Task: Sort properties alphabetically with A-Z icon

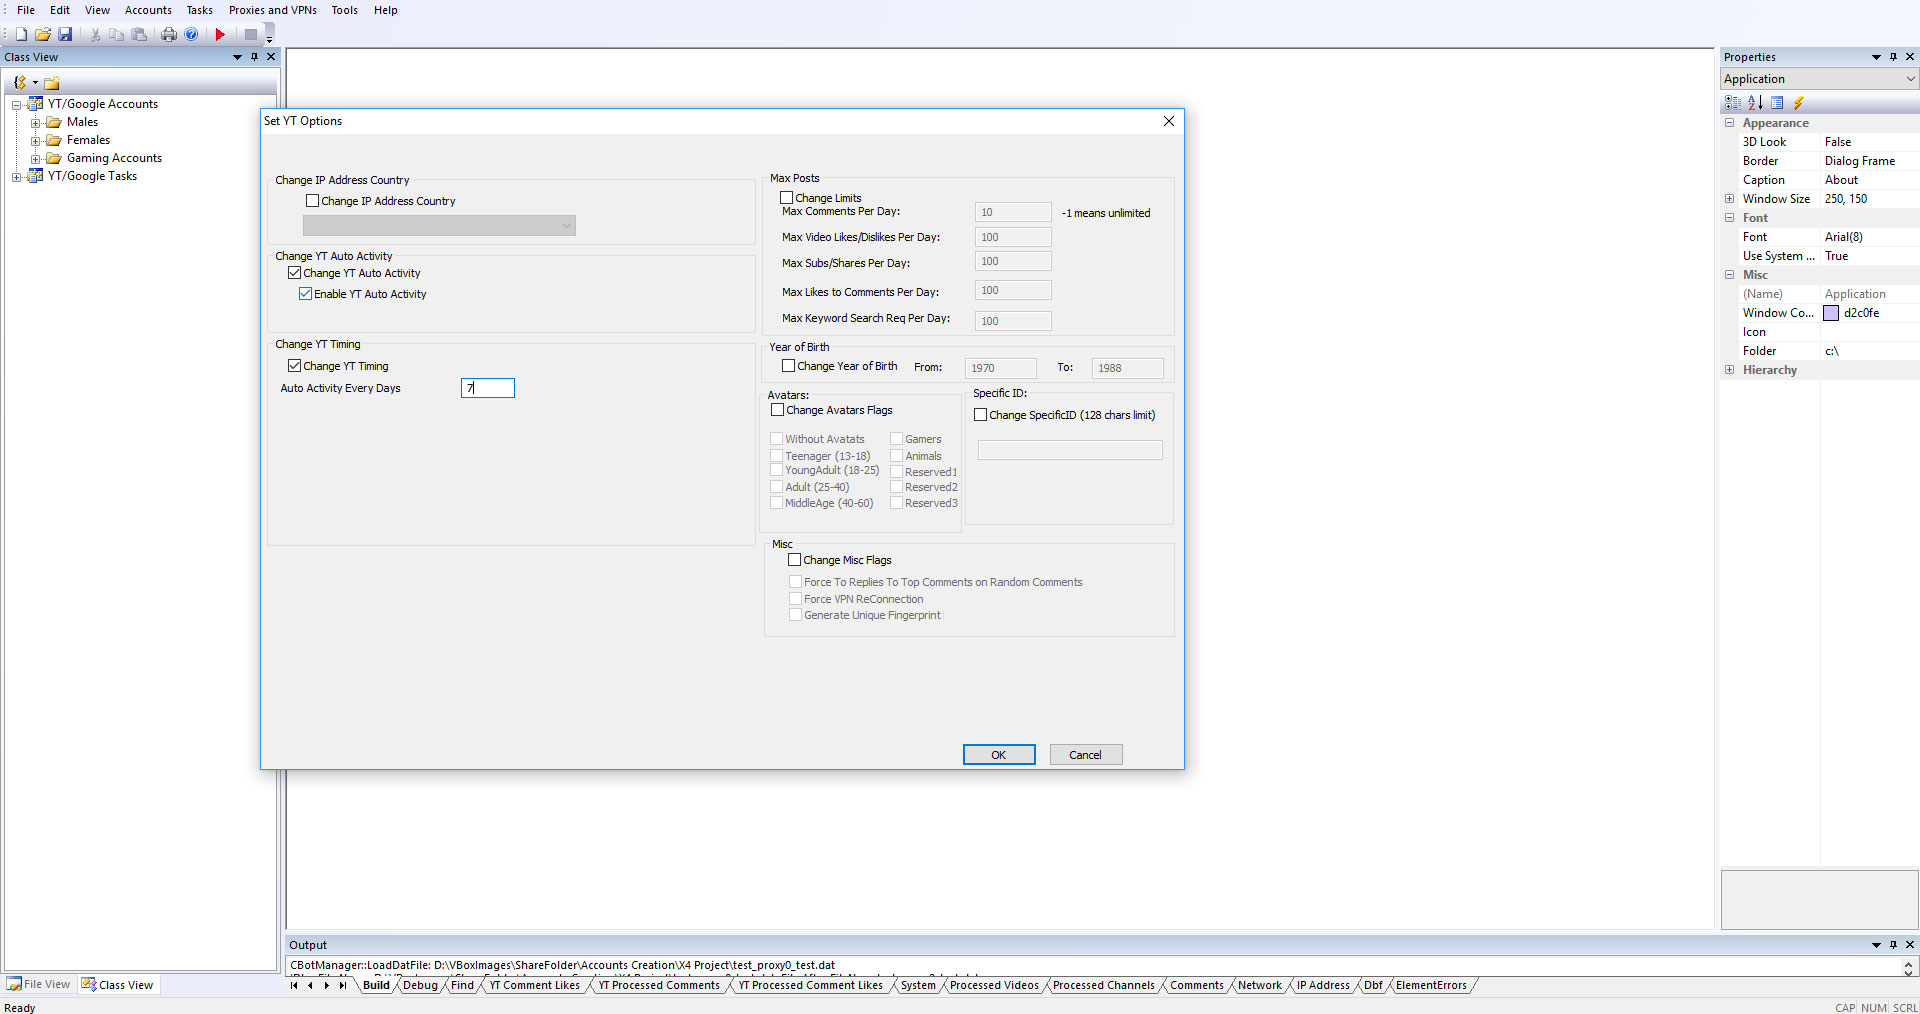Action: point(1755,103)
